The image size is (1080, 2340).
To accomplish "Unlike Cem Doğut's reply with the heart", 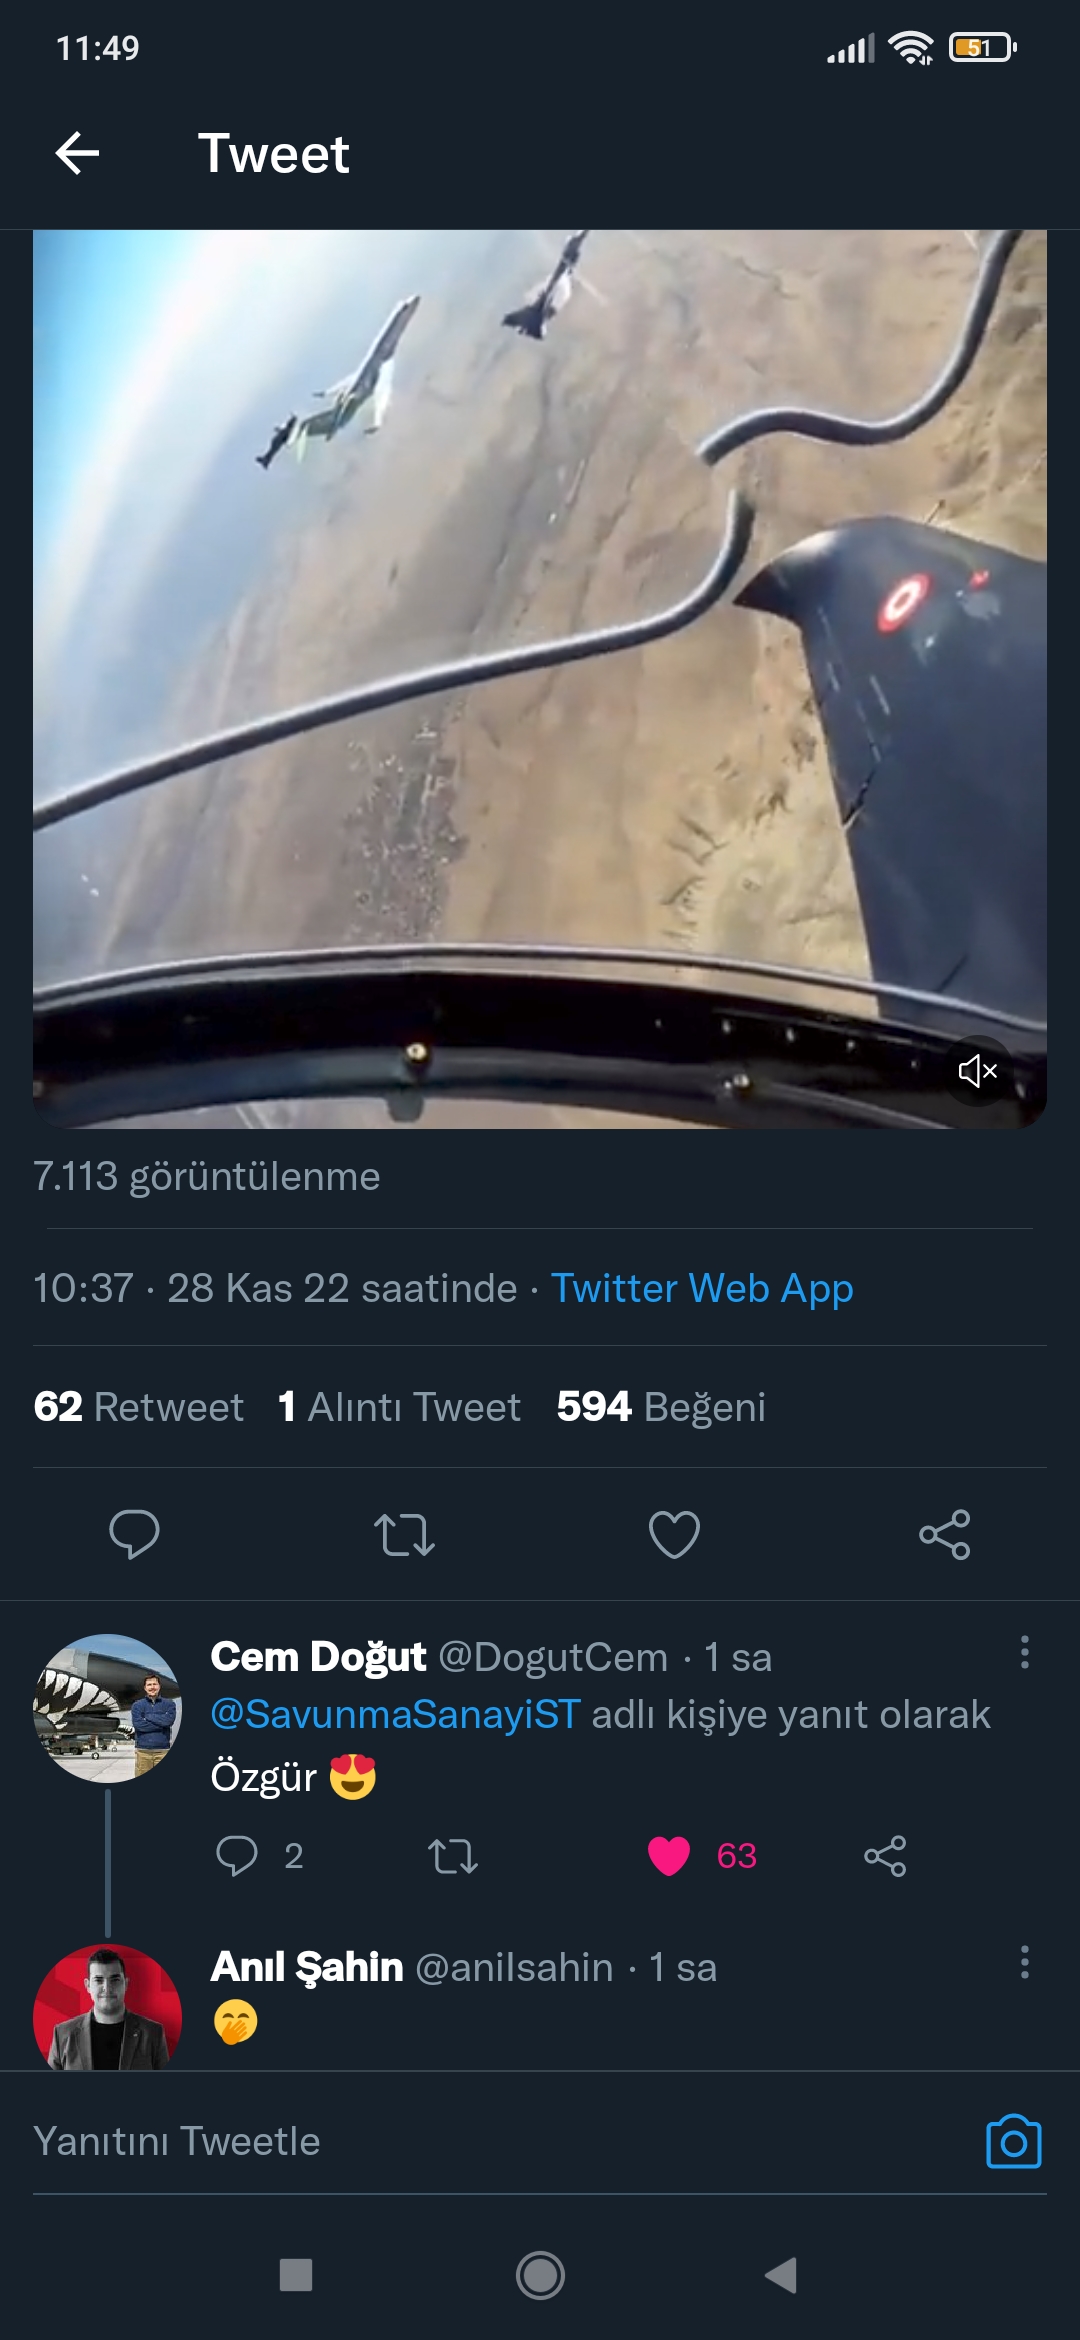I will click(x=669, y=1856).
